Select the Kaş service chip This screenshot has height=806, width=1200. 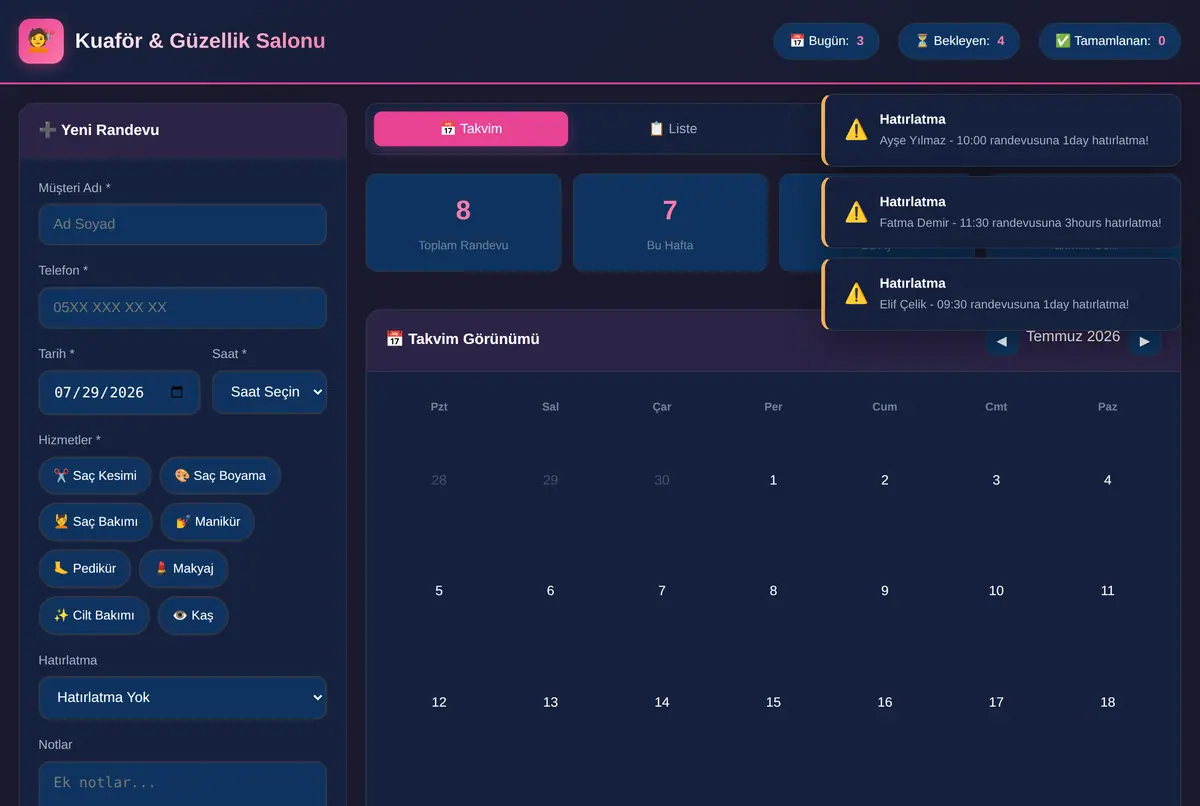point(193,615)
